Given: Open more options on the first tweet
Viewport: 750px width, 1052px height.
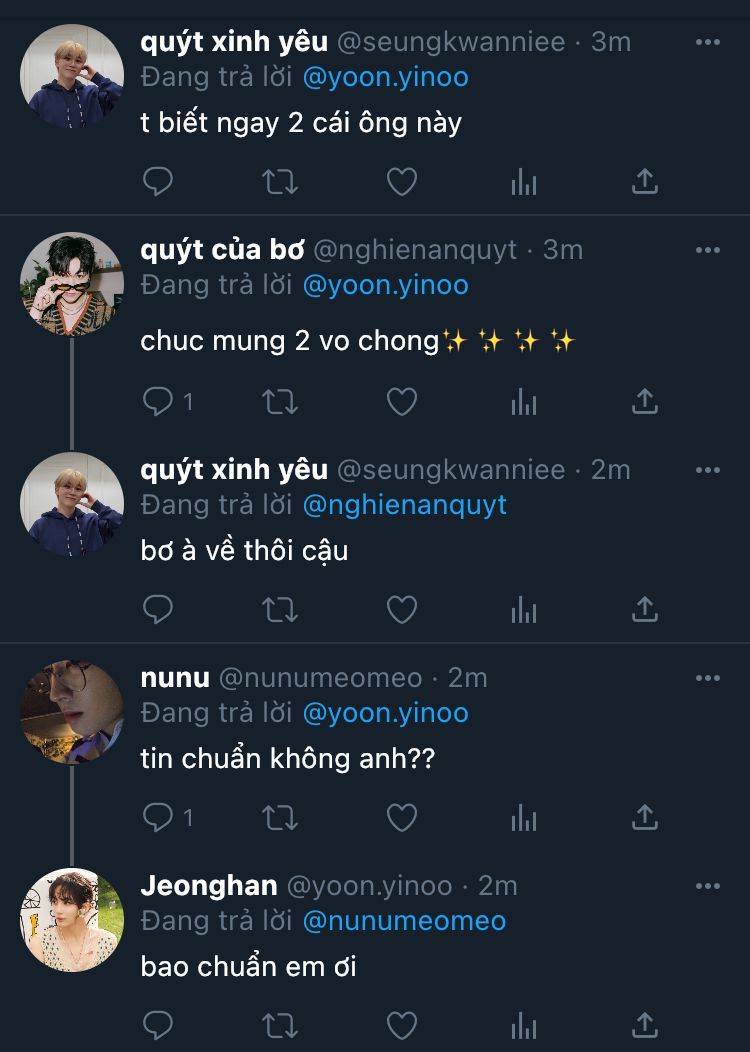Looking at the screenshot, I should (x=707, y=42).
